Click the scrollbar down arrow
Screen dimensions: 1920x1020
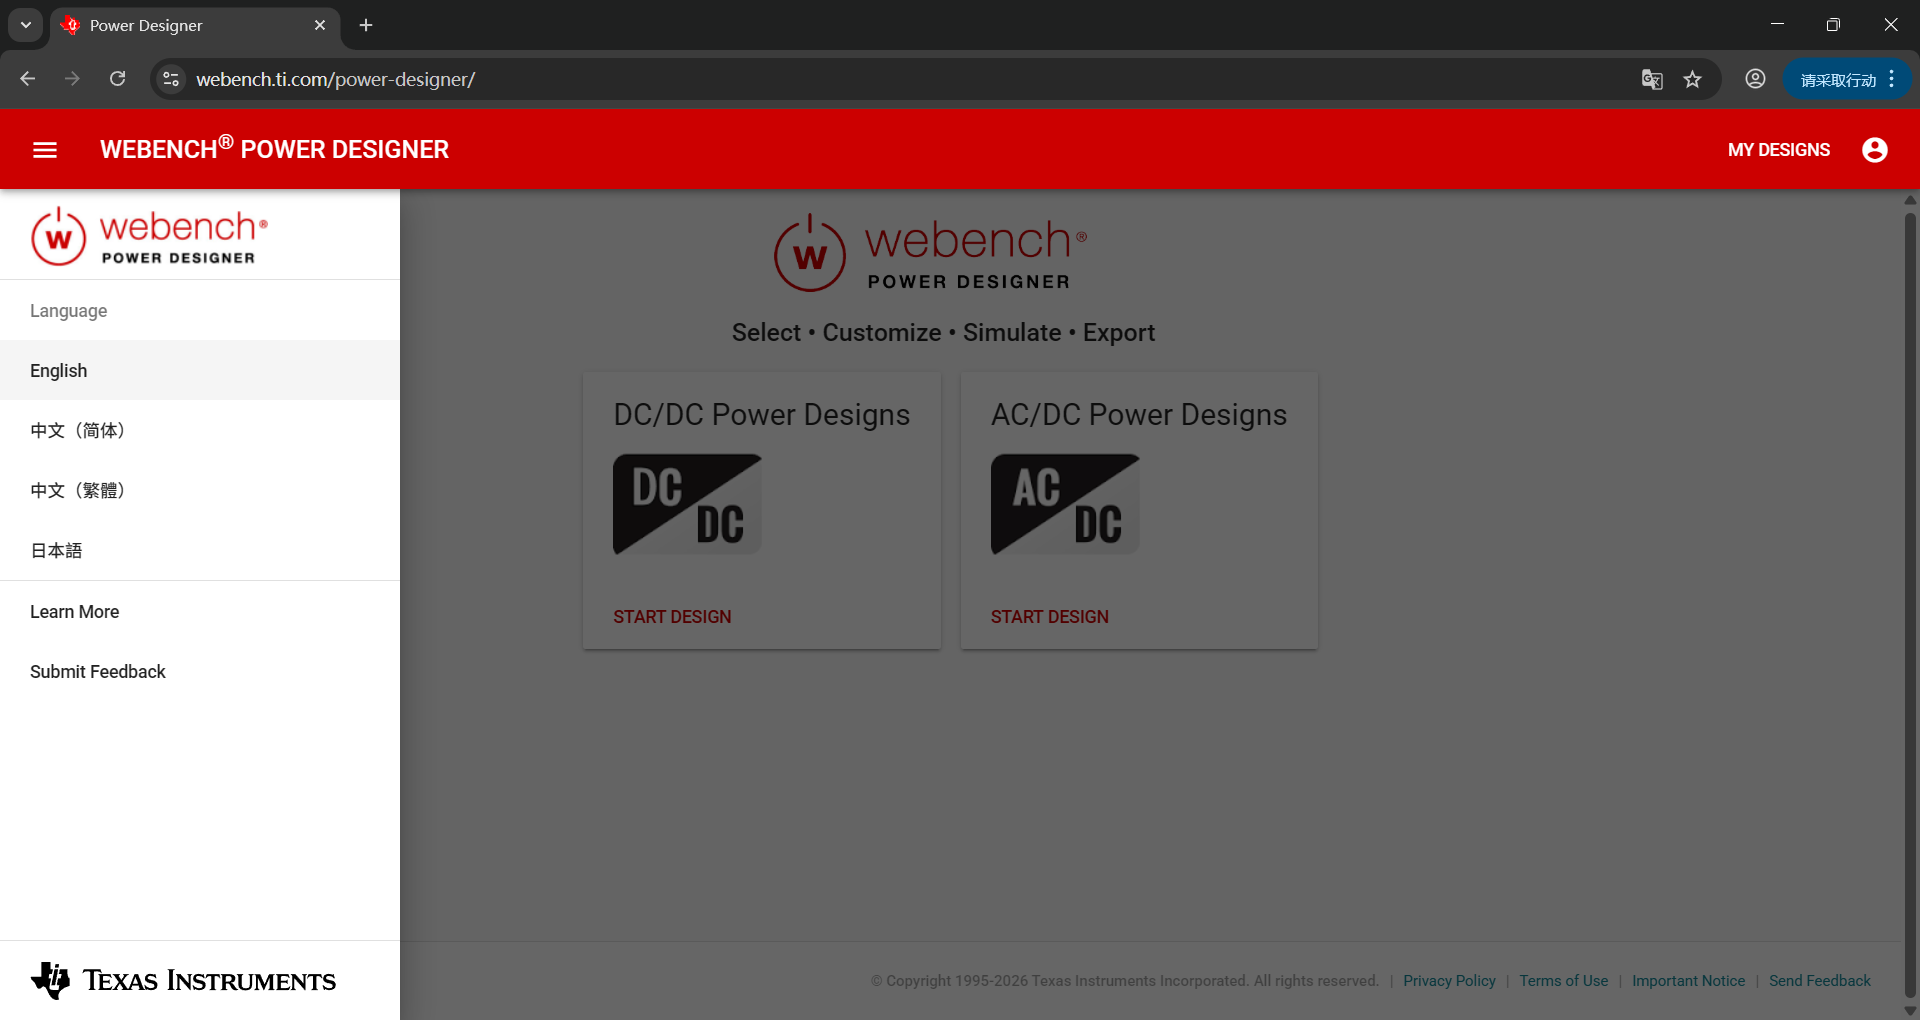click(x=1910, y=1011)
